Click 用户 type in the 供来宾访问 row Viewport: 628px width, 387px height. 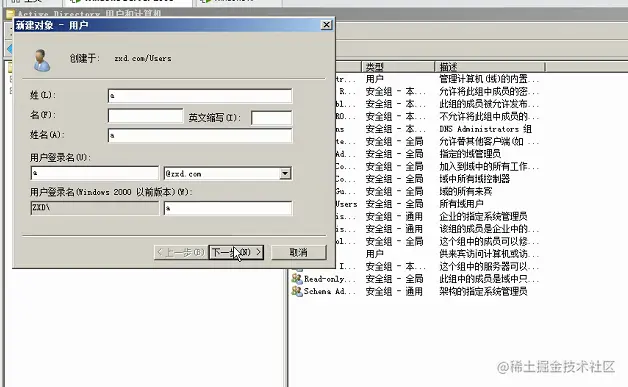point(374,254)
